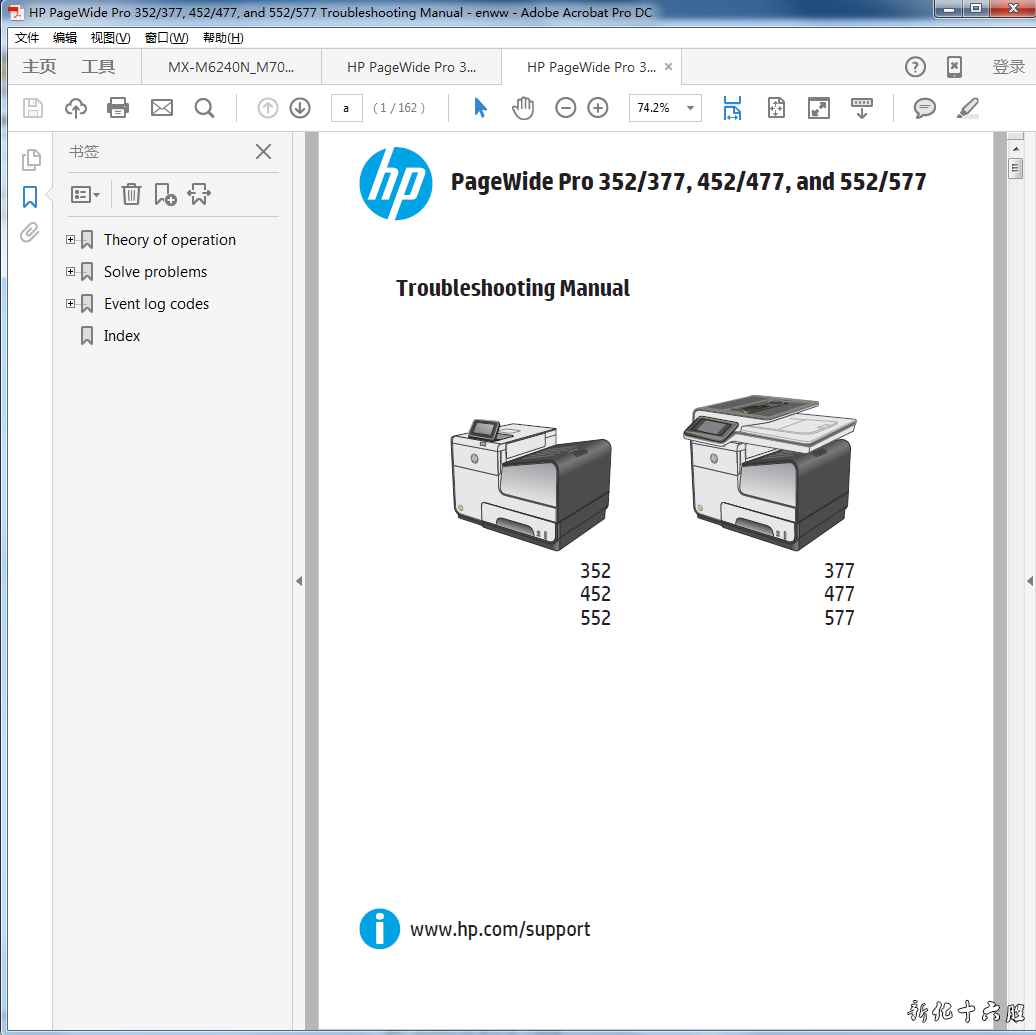The image size is (1036, 1035).
Task: Click the page number input field
Action: 346,108
